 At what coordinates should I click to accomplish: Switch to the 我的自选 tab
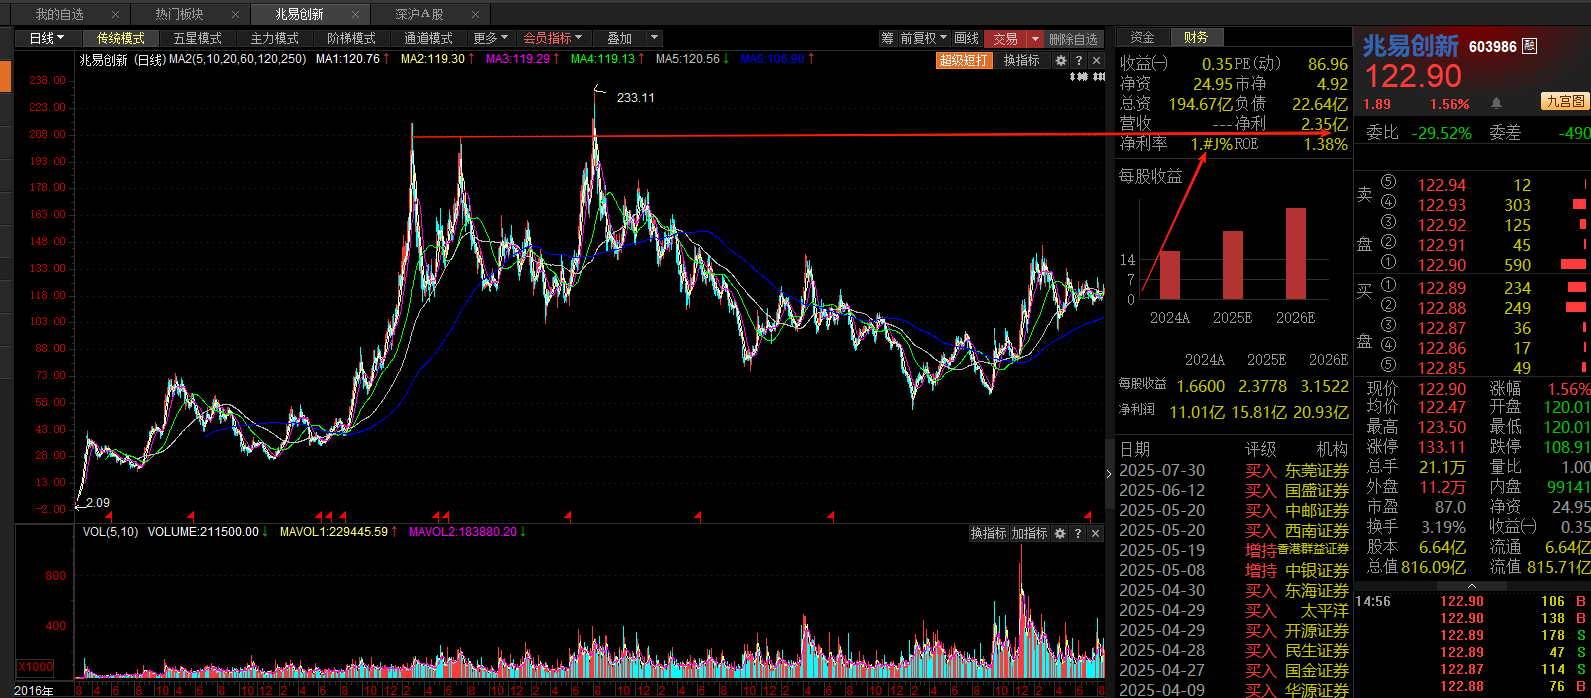point(60,15)
